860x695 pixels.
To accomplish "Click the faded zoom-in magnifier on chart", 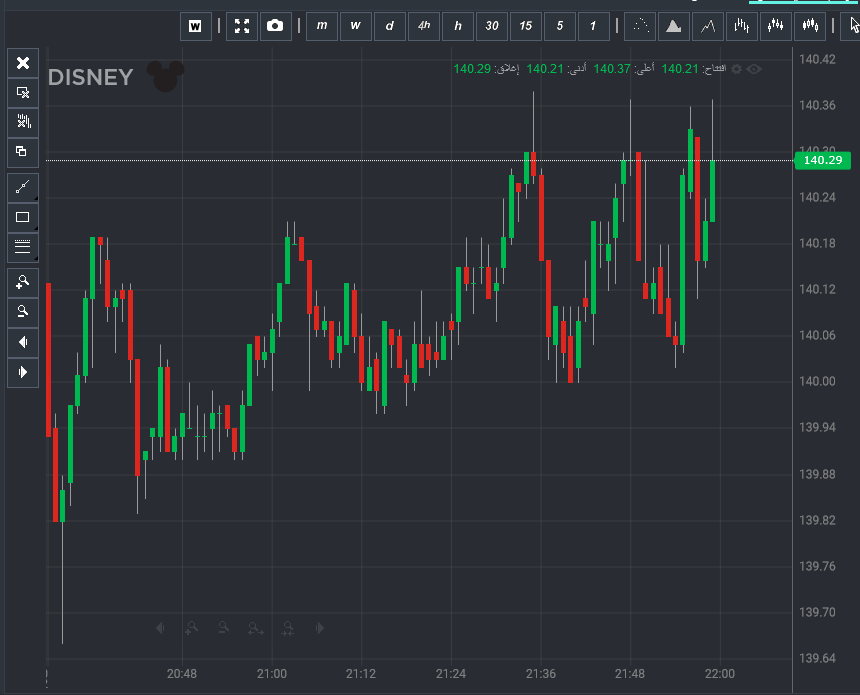I will tap(191, 628).
